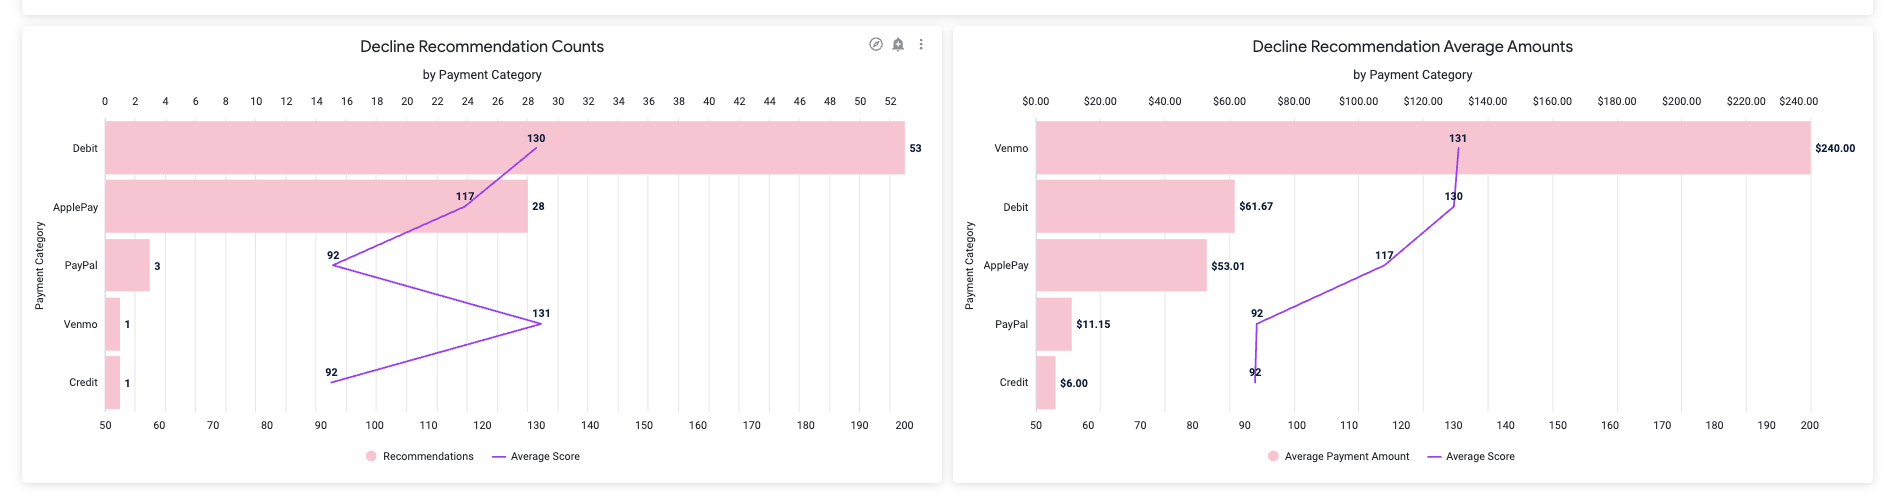Toggle Average Score legend in Counts chart
The width and height of the screenshot is (1892, 496).
point(536,456)
